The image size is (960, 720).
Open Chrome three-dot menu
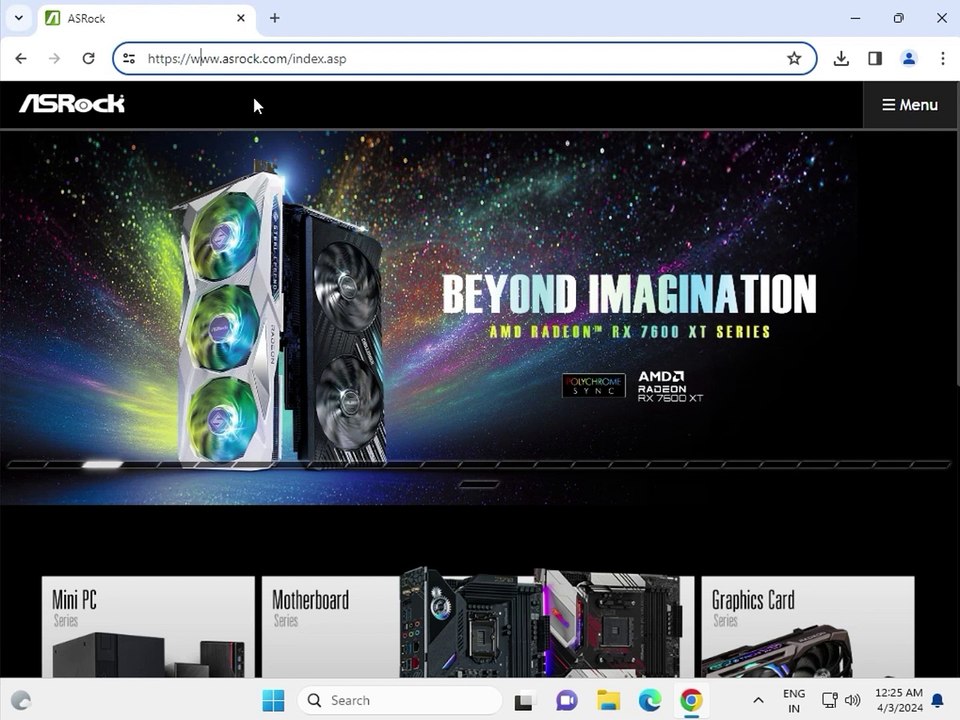click(943, 58)
